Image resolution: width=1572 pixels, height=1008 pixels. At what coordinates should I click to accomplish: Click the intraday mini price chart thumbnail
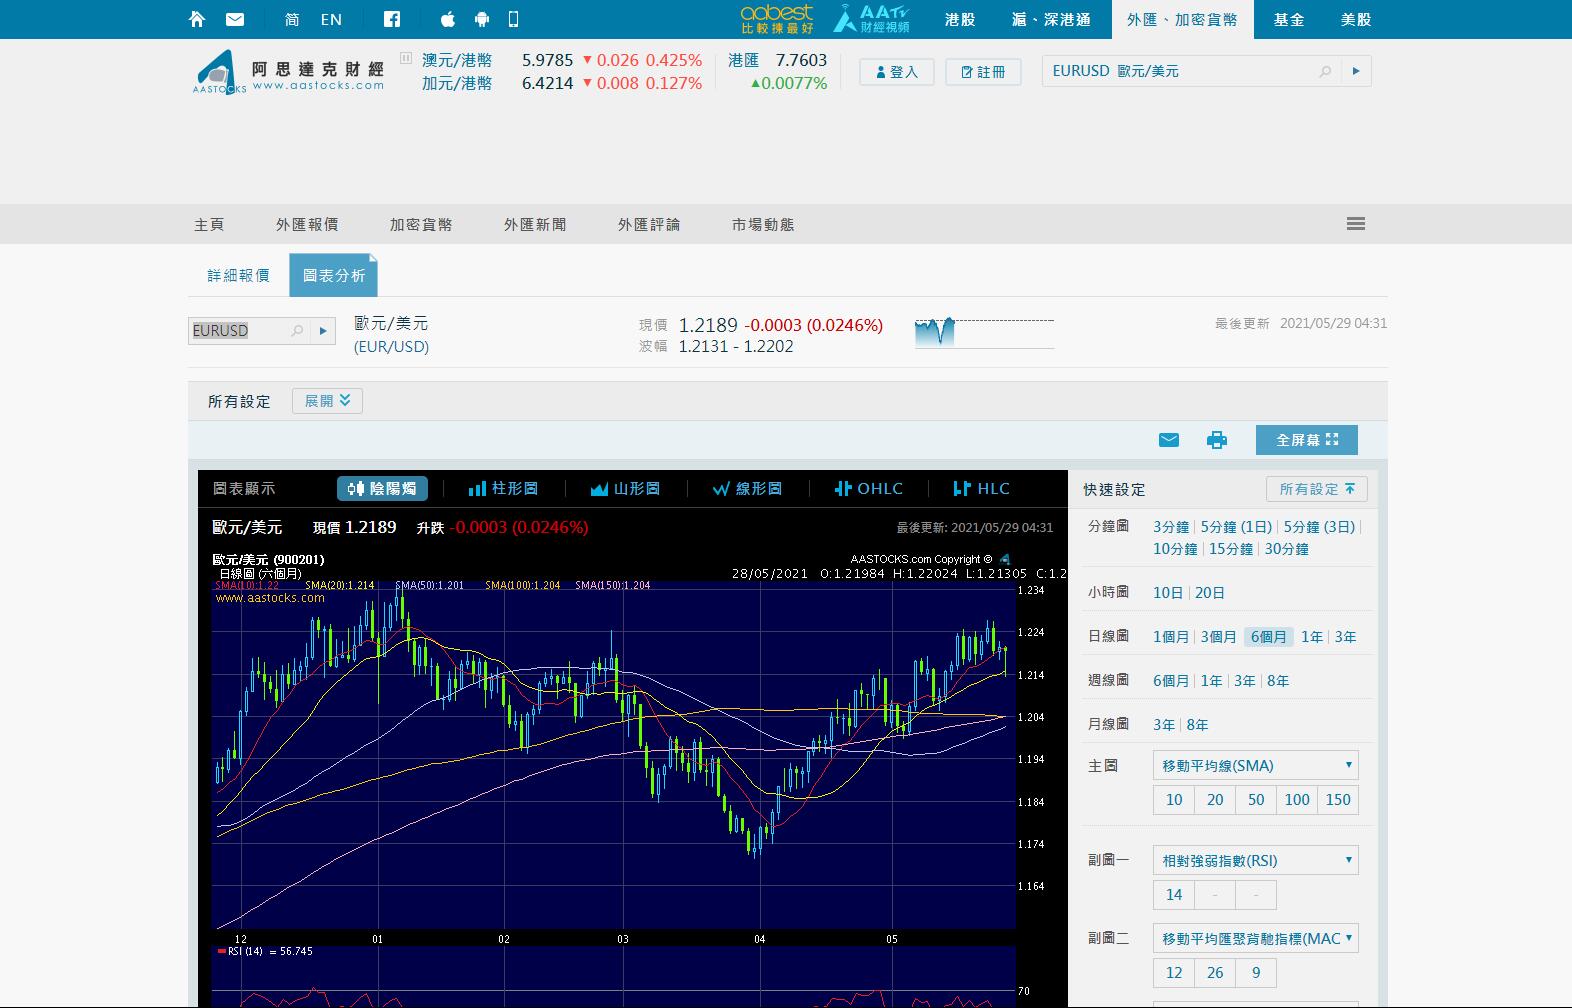984,332
